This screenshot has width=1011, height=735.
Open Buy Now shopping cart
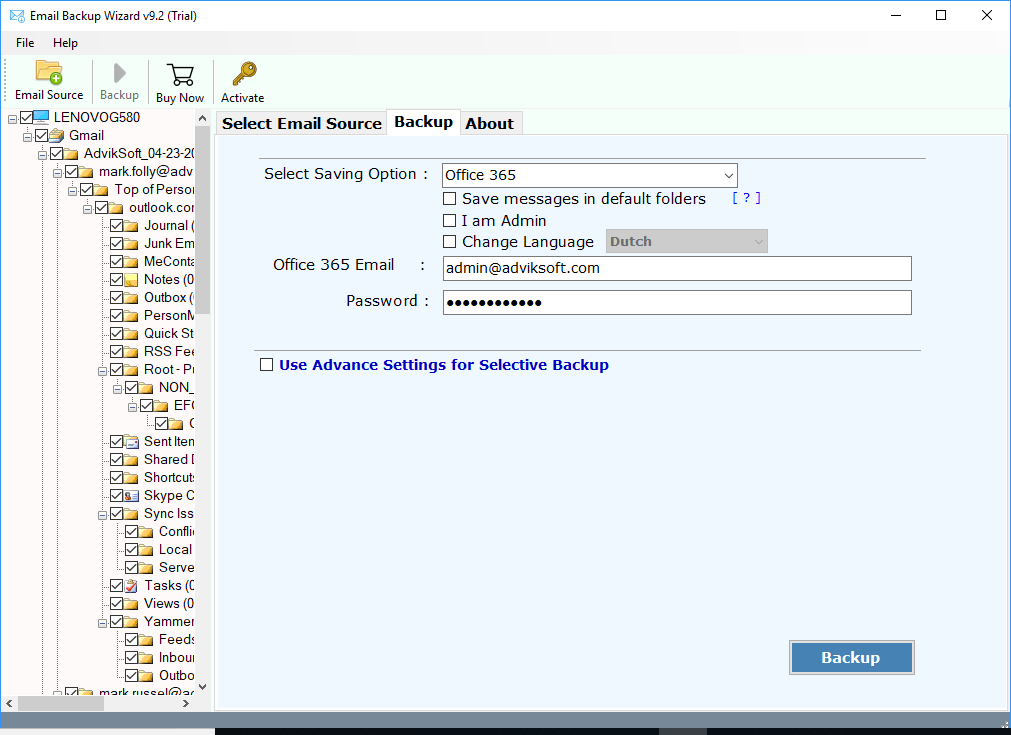[180, 75]
